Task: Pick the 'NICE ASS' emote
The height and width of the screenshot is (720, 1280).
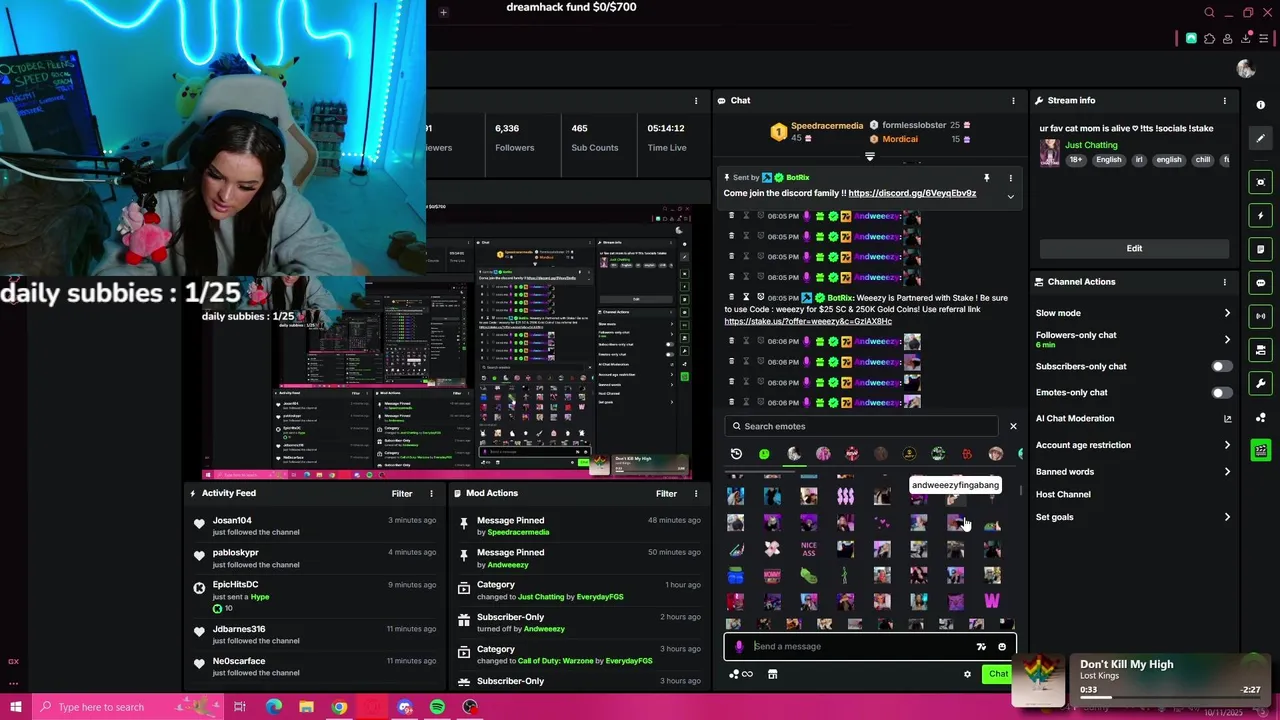Action: point(809,549)
